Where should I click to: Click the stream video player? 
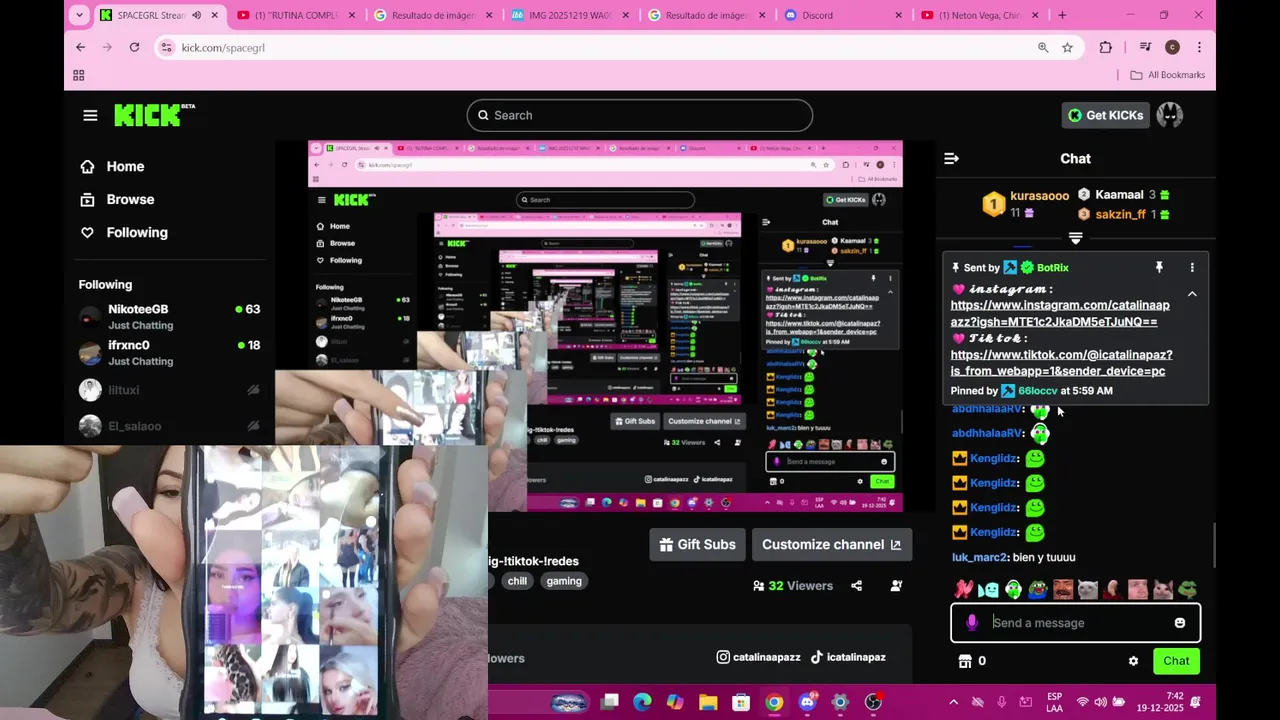tap(605, 327)
